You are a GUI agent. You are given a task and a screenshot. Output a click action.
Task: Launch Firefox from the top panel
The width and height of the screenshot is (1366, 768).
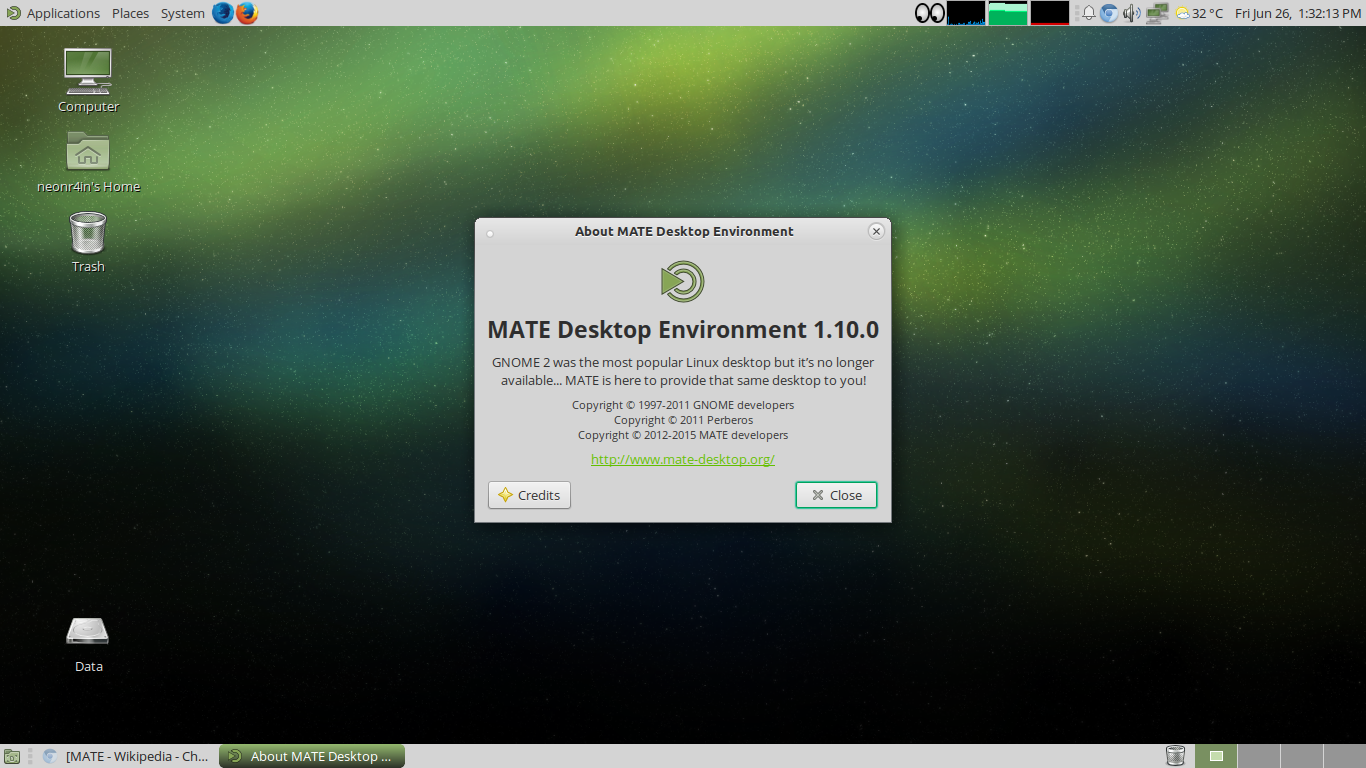(x=247, y=13)
